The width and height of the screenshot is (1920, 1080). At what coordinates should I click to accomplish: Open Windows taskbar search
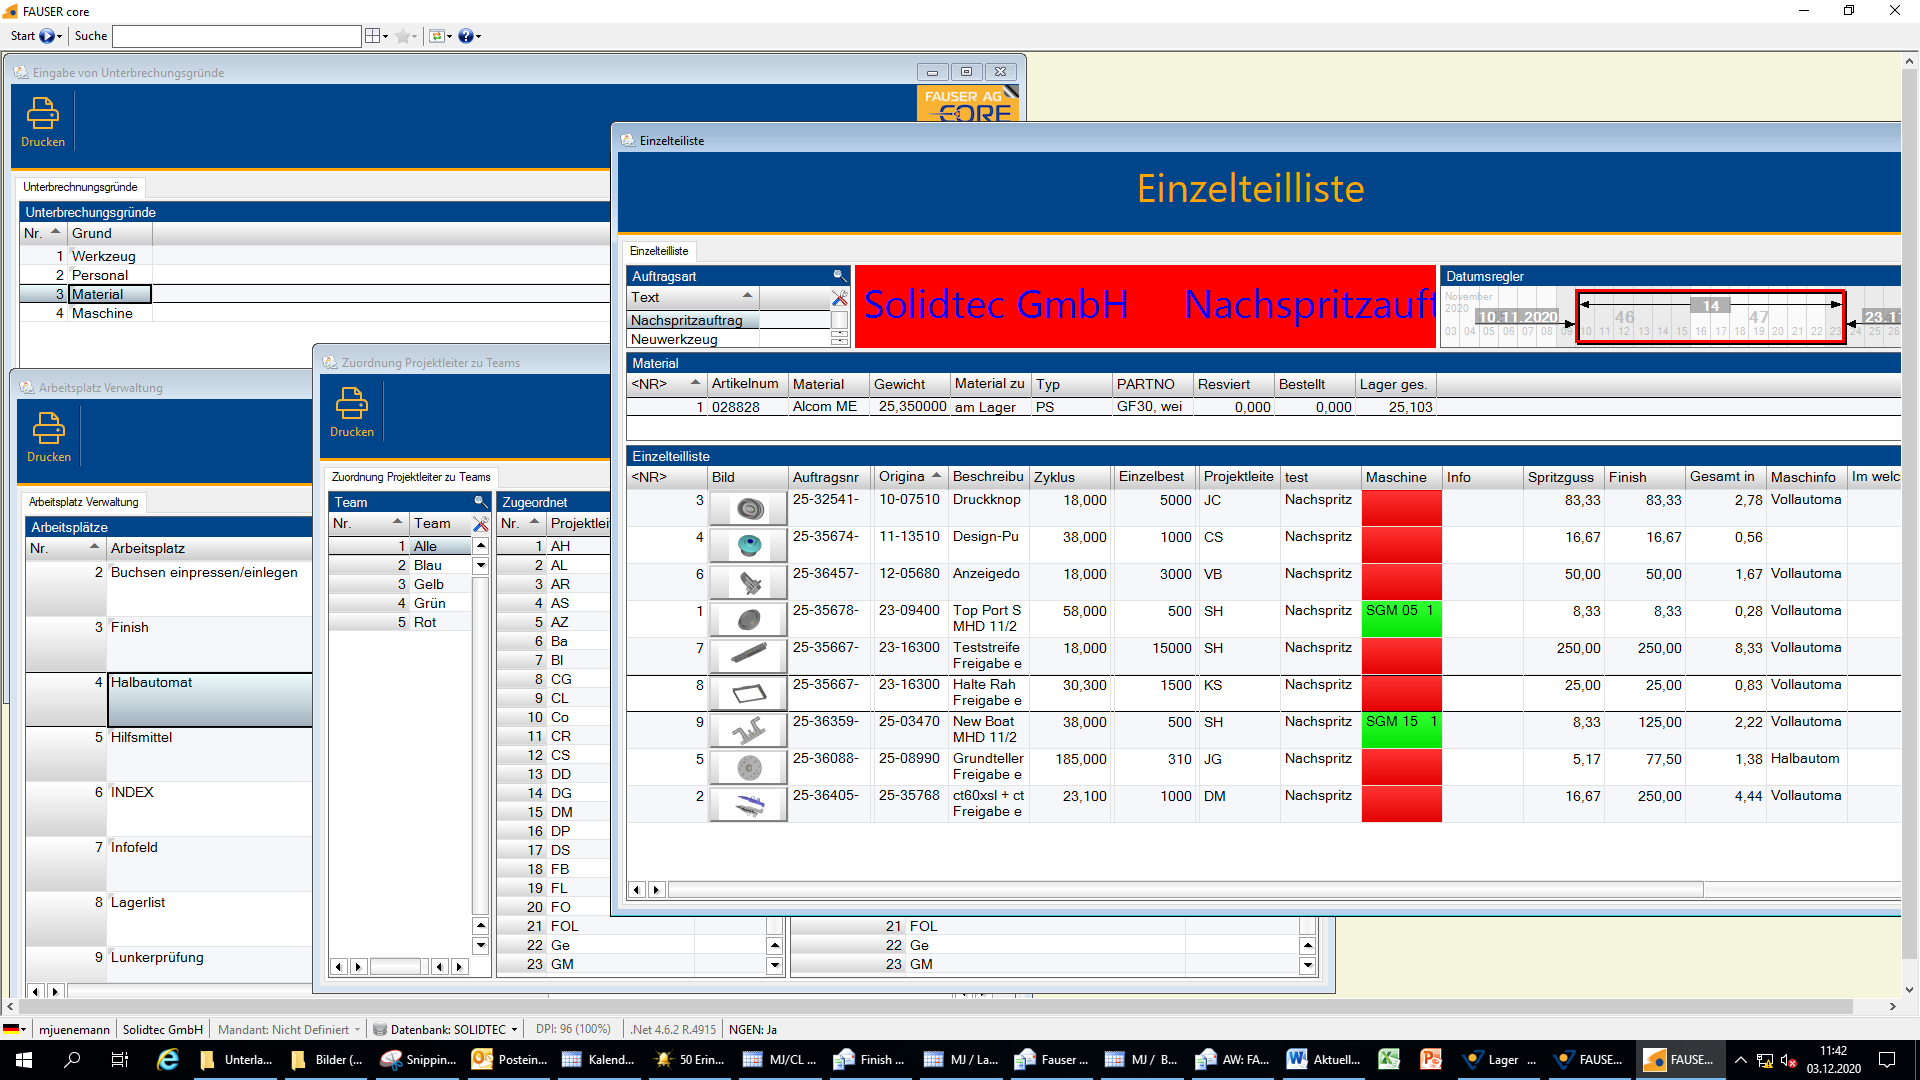point(72,1060)
